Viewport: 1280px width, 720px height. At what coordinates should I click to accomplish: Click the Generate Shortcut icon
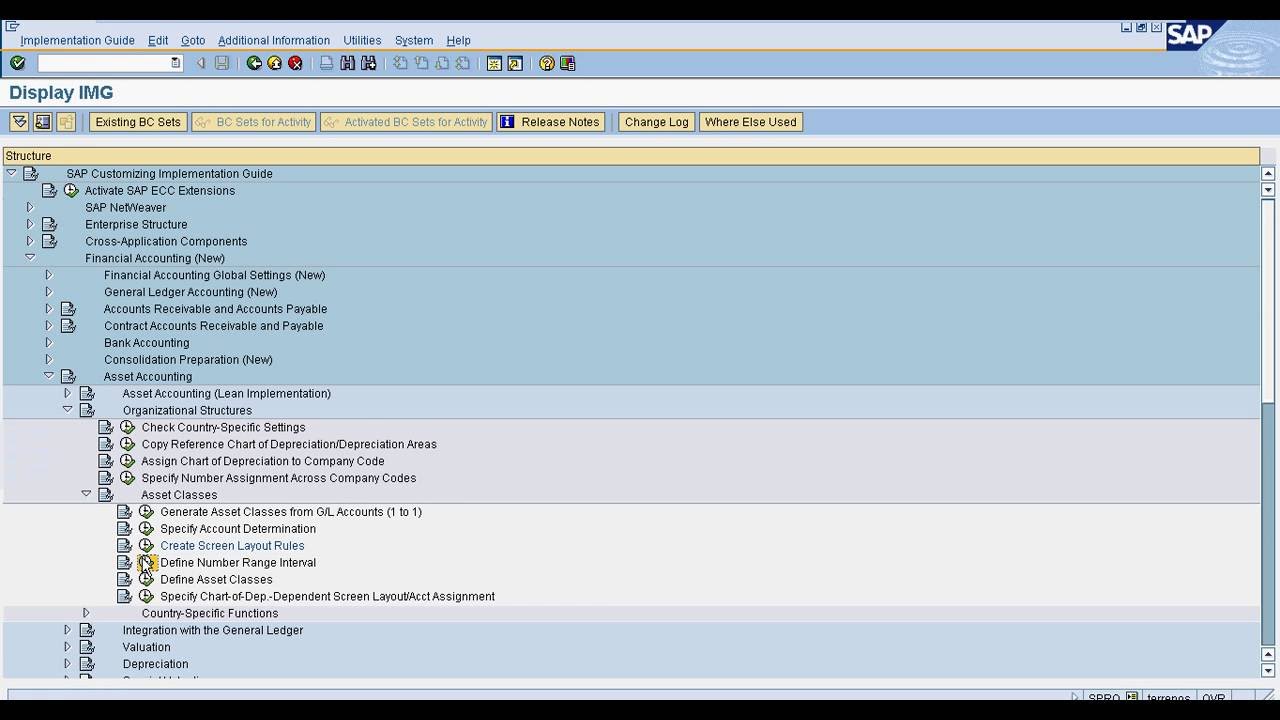coord(515,63)
